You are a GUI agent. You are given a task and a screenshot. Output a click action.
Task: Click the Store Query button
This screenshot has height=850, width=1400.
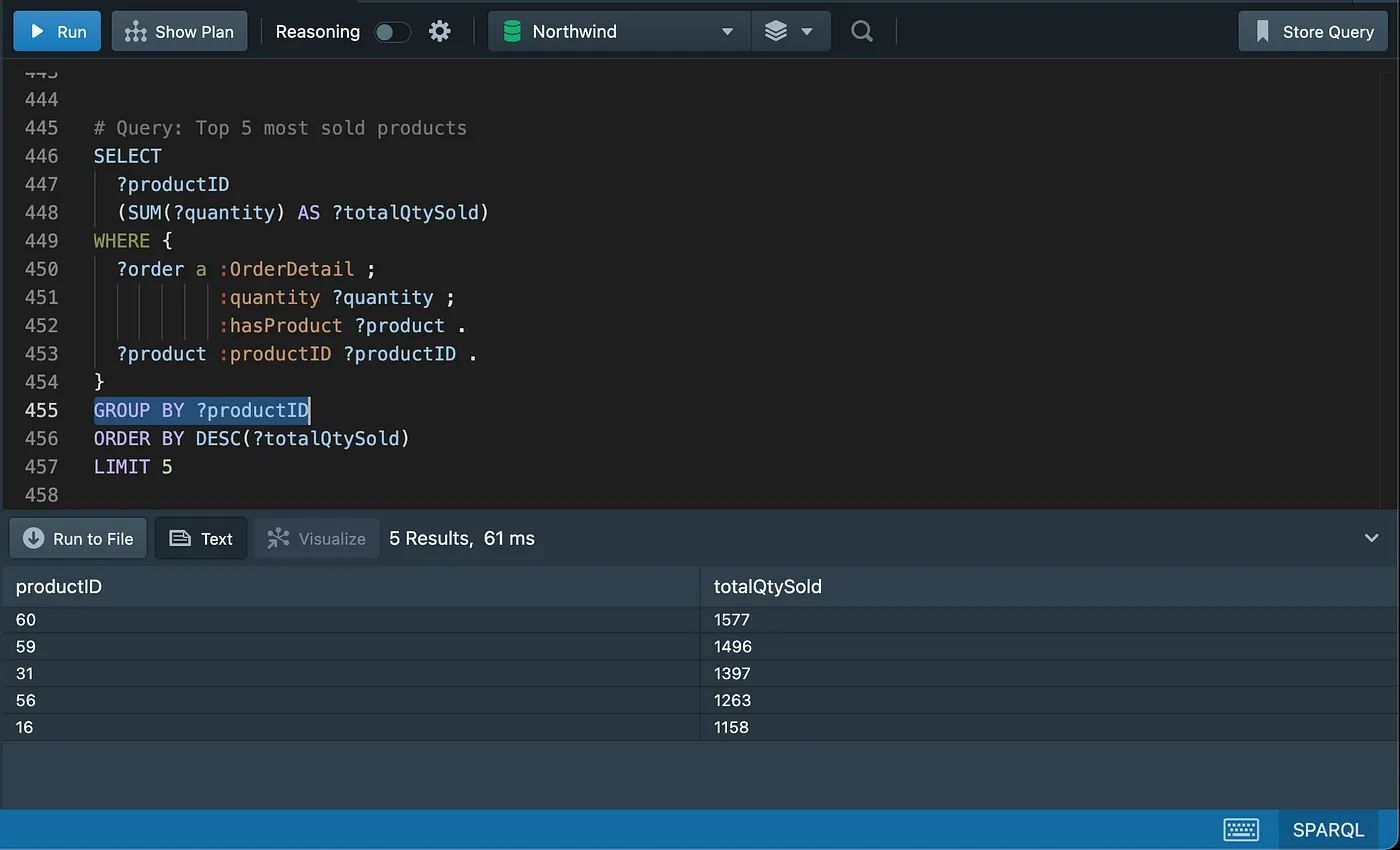pos(1313,32)
